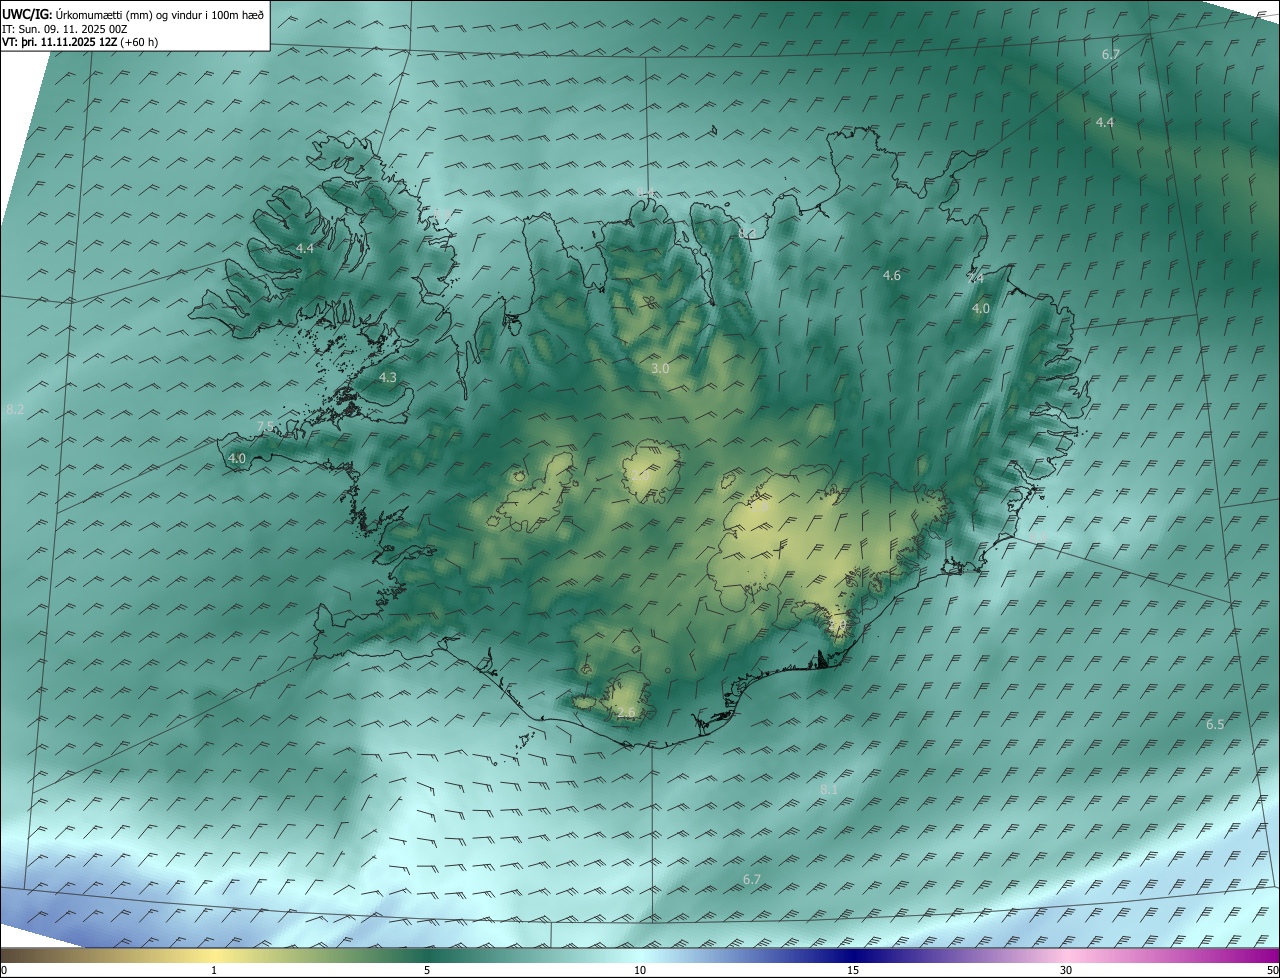The width and height of the screenshot is (1280, 978).
Task: Click the initial time line "IT: Sun. 09. 11. 2025 00Z"
Action: (64, 29)
